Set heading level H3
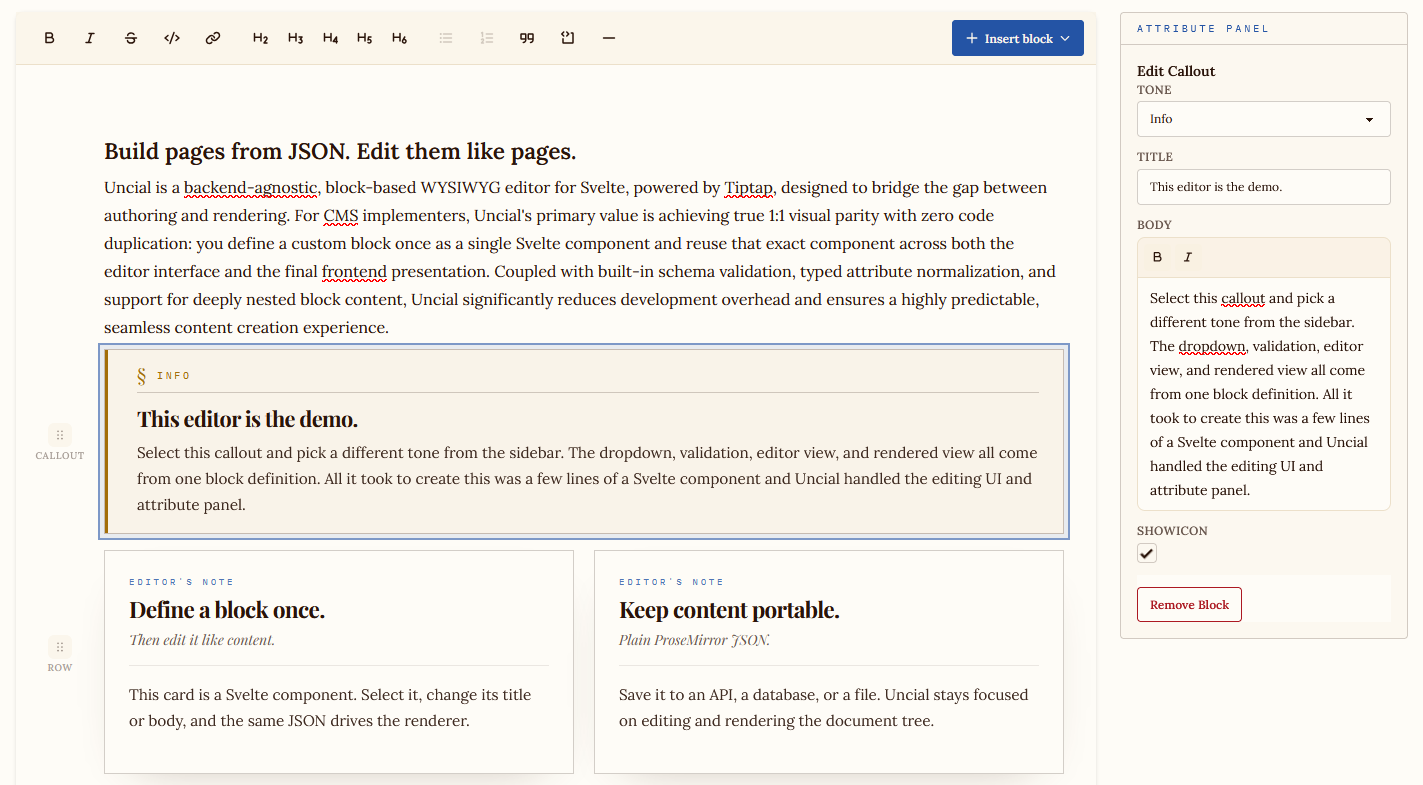Screen dimensions: 1423x785 pyautogui.click(x=295, y=38)
